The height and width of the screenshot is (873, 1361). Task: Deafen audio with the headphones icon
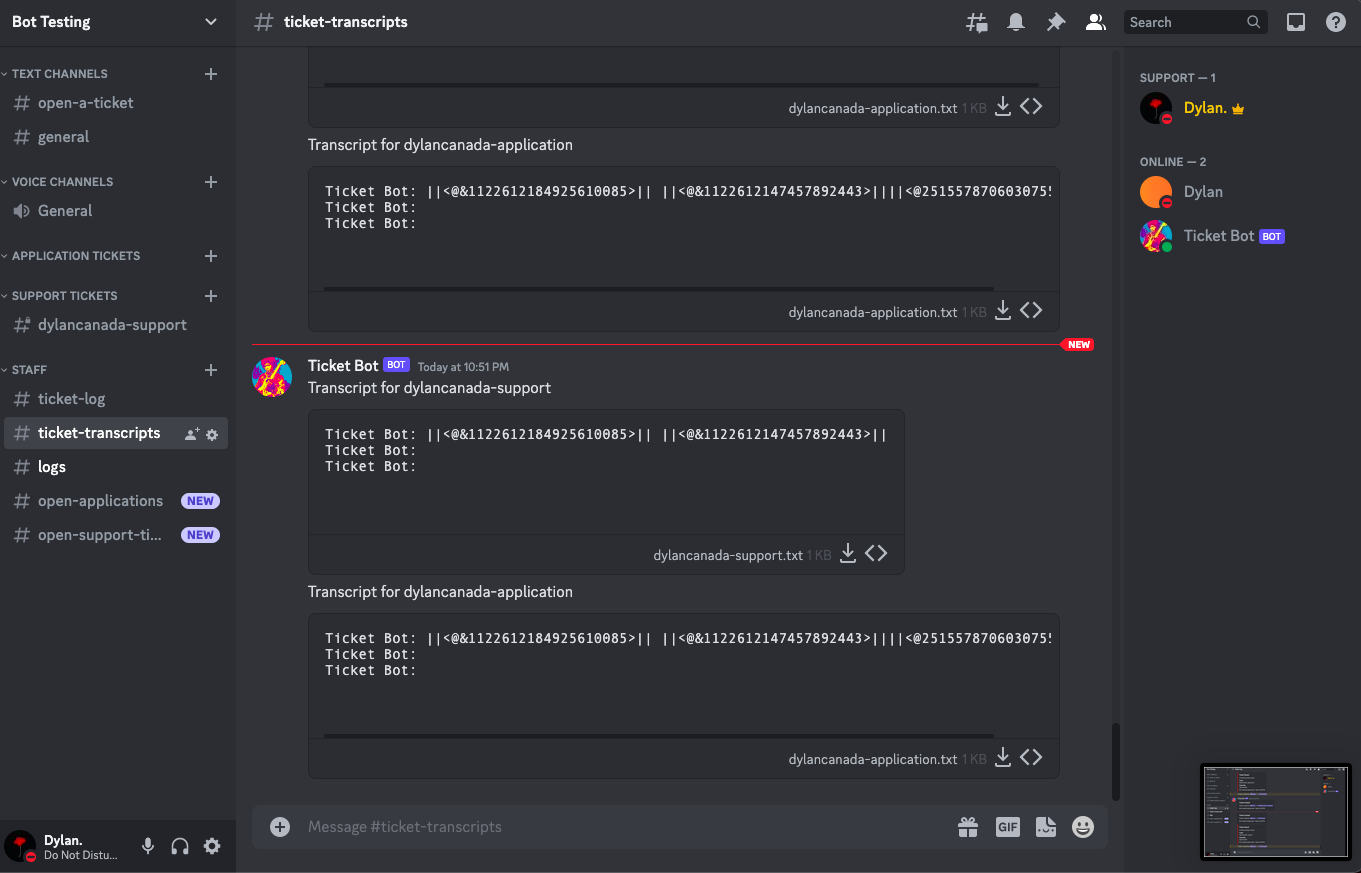[180, 846]
